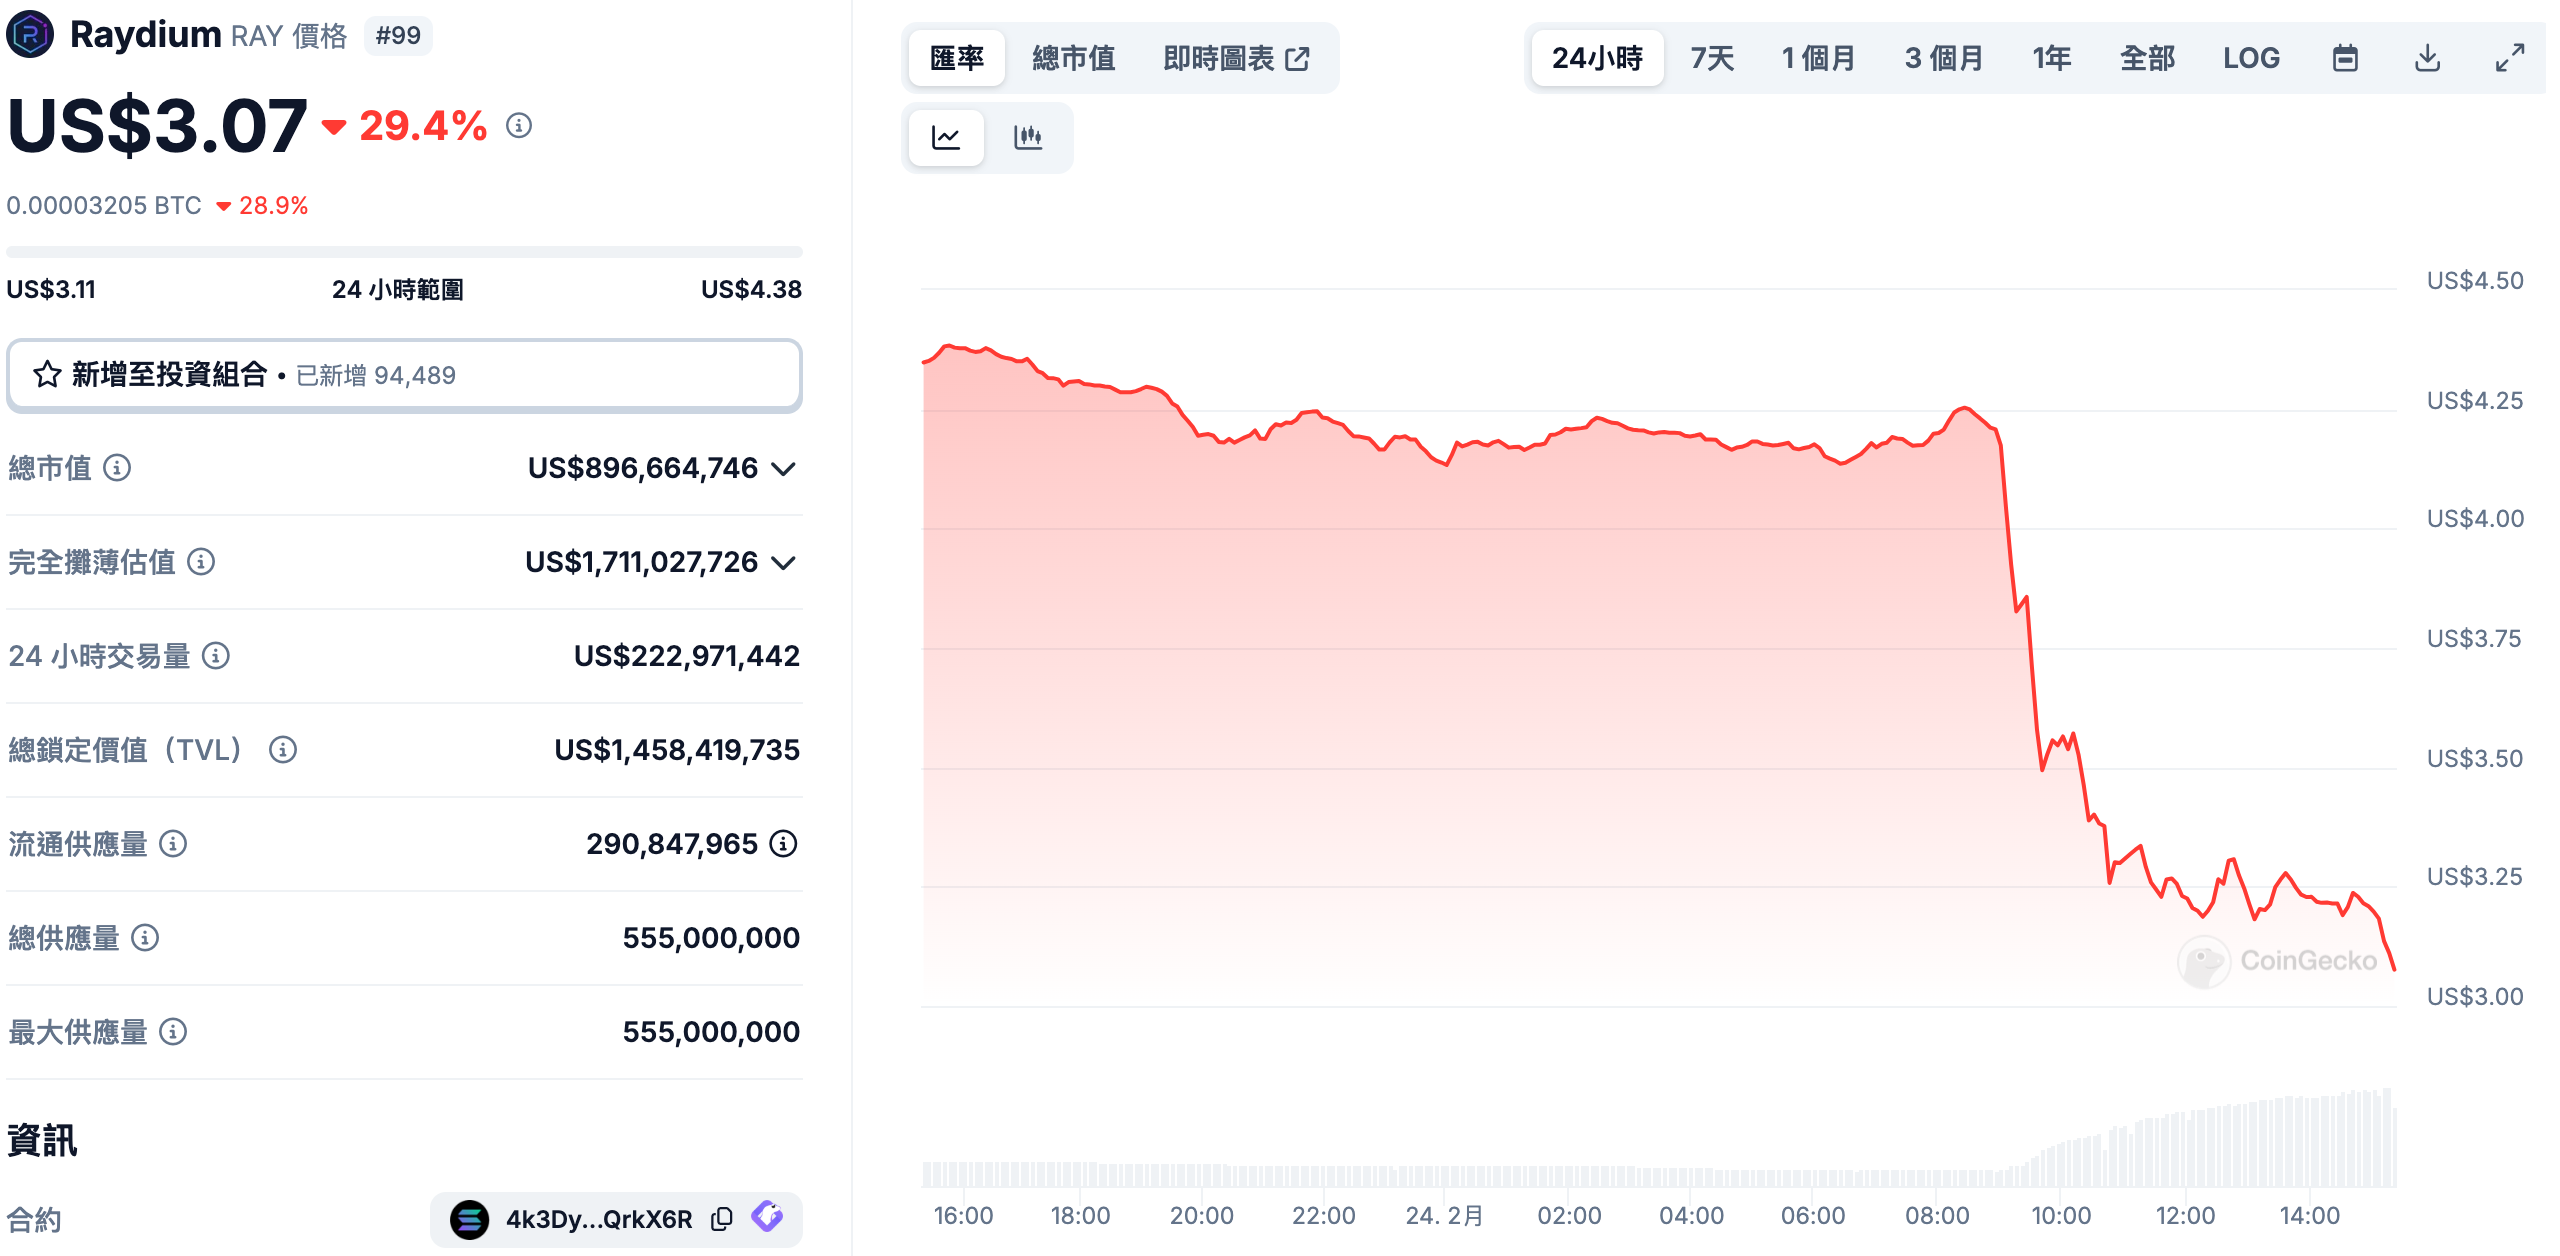Select the 匯率 chart tab
The height and width of the screenshot is (1256, 2560).
pos(957,58)
